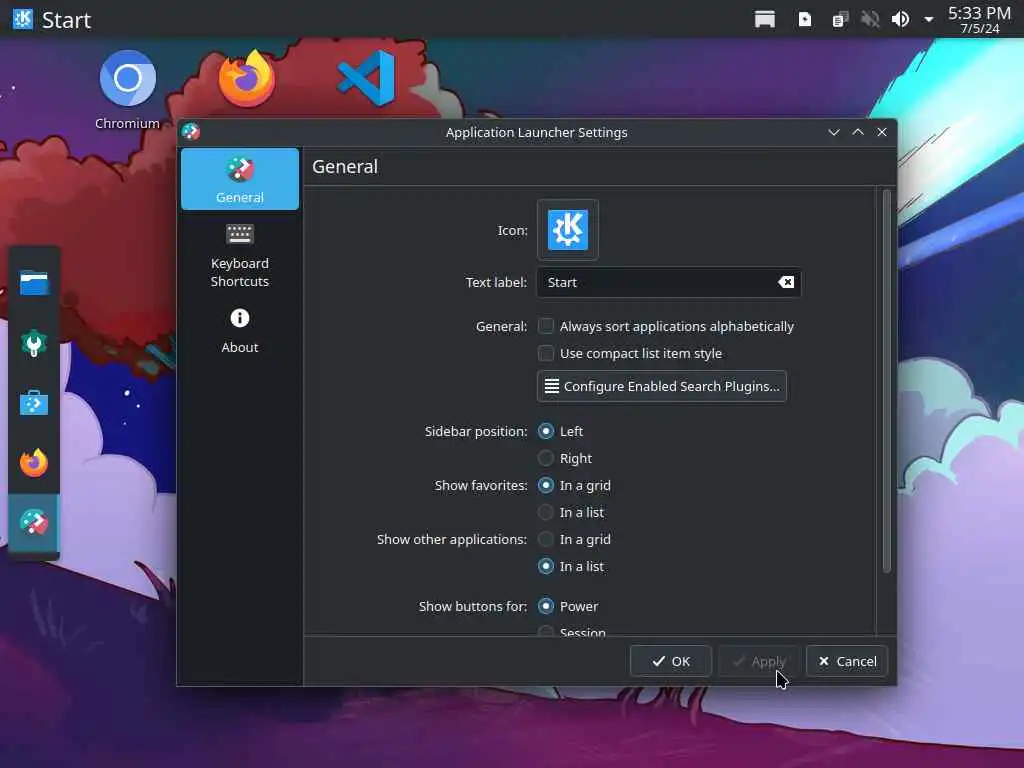Open the About page
Screen dimensions: 1024x768
click(x=240, y=331)
